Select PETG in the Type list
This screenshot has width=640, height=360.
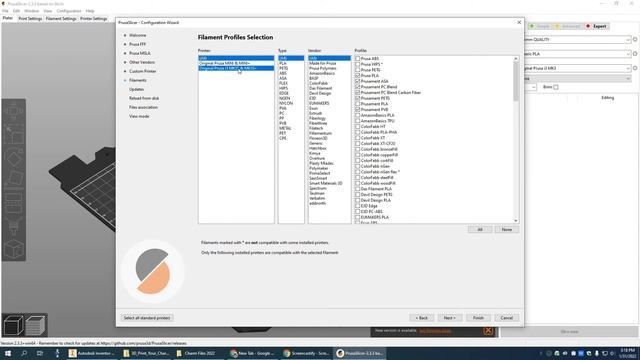point(291,68)
